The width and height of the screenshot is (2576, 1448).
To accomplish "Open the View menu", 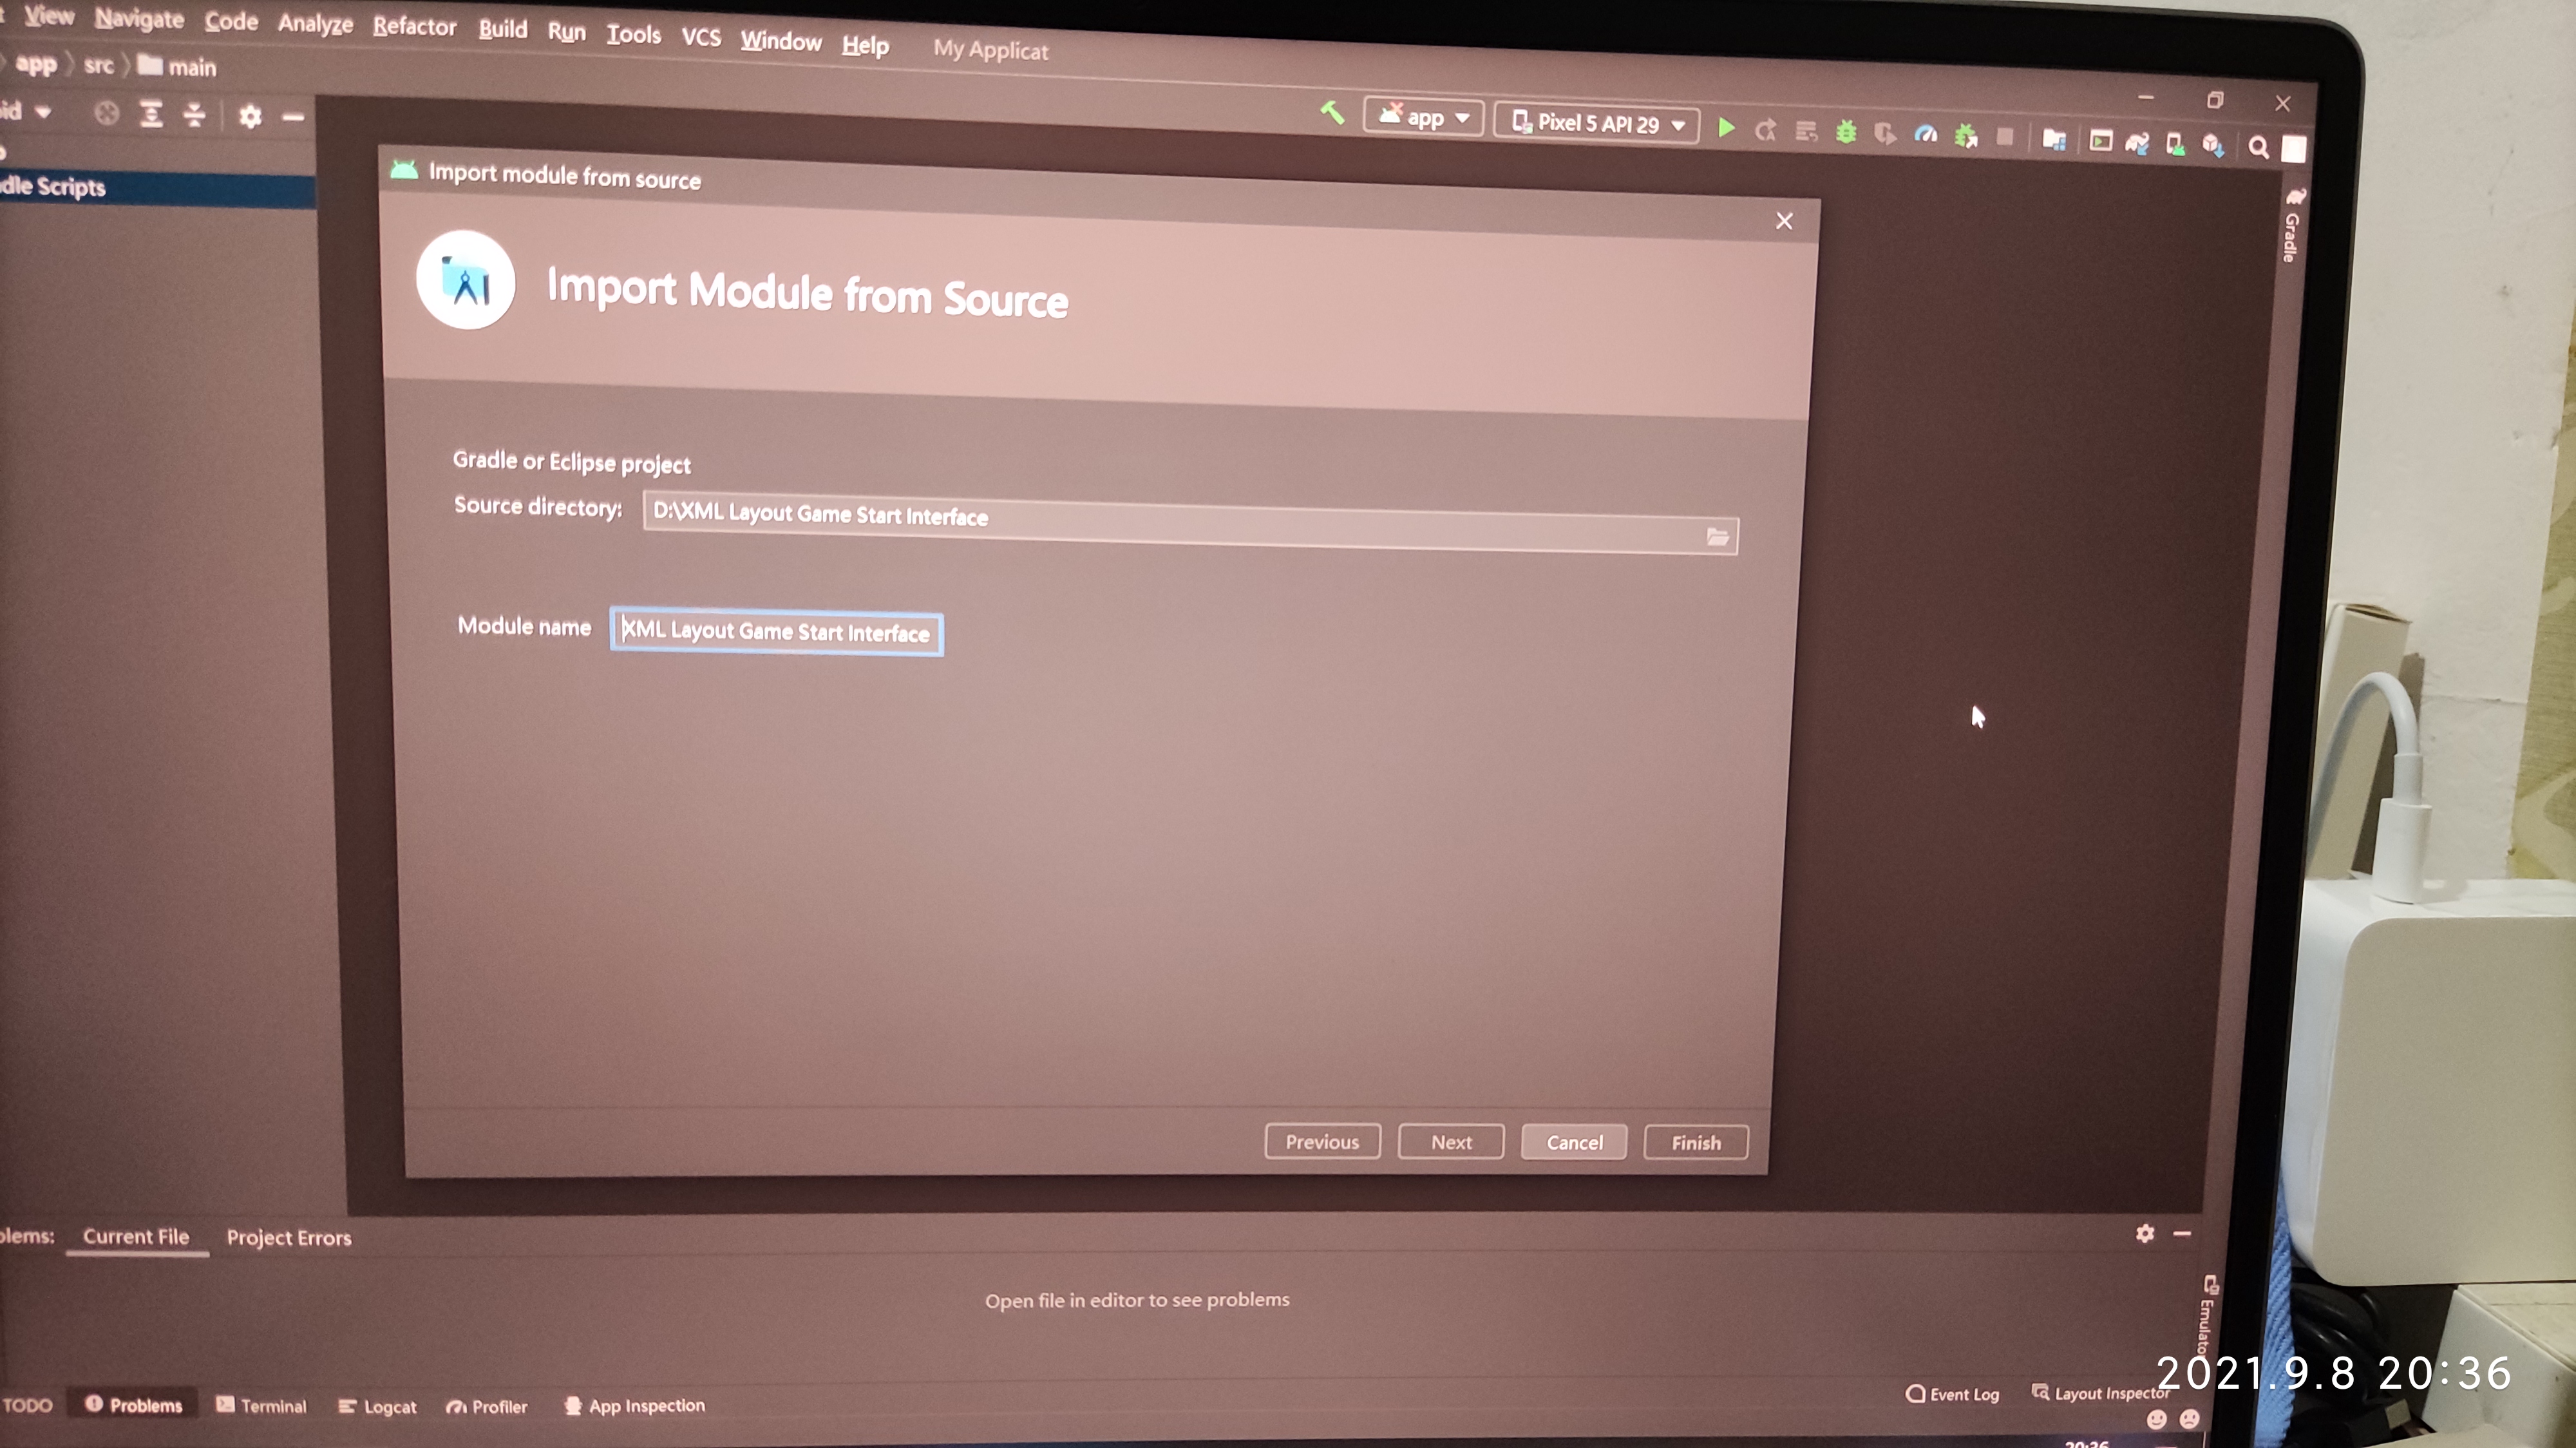I will 49,16.
